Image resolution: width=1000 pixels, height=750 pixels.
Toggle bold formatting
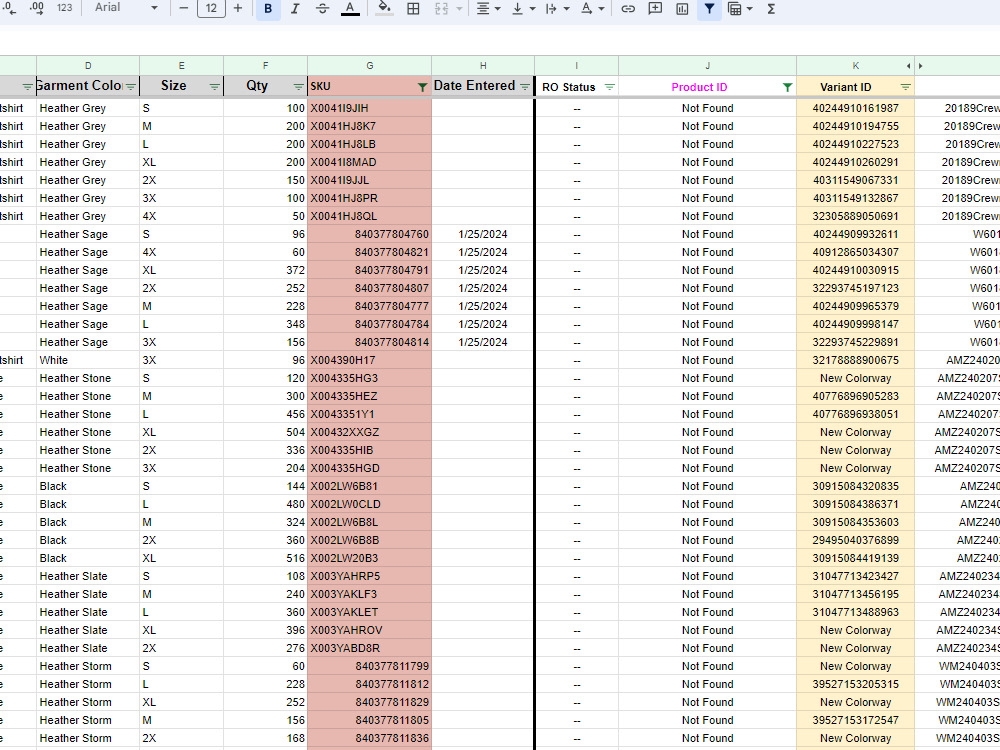(x=268, y=9)
